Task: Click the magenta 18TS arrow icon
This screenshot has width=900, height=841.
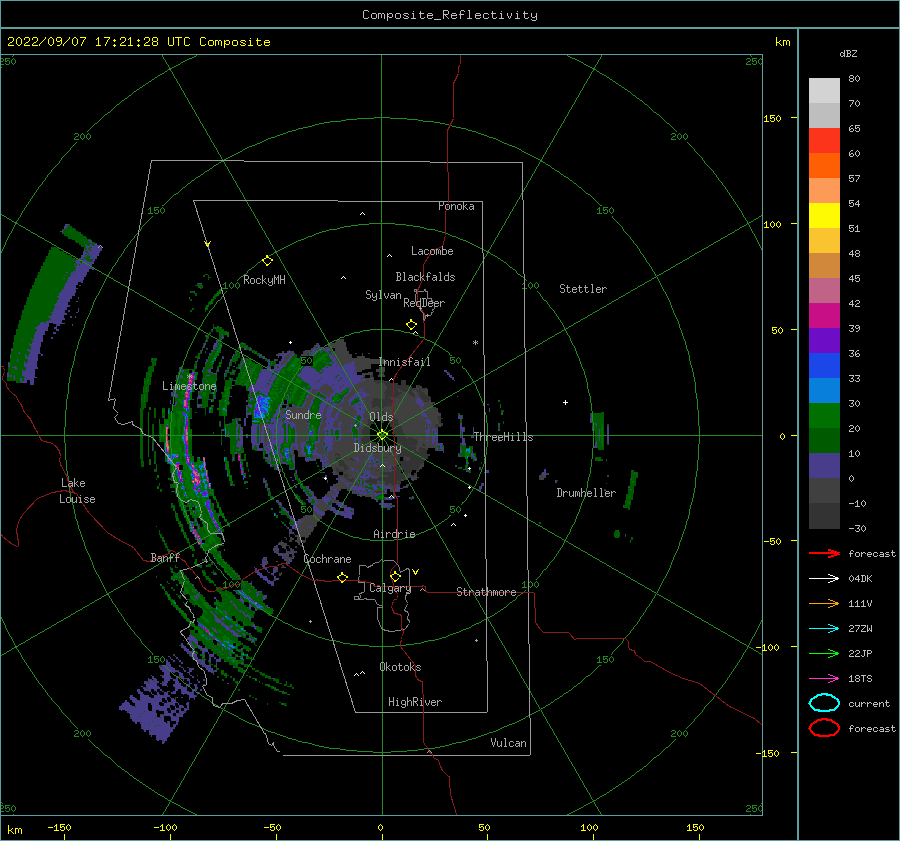Action: (824, 679)
